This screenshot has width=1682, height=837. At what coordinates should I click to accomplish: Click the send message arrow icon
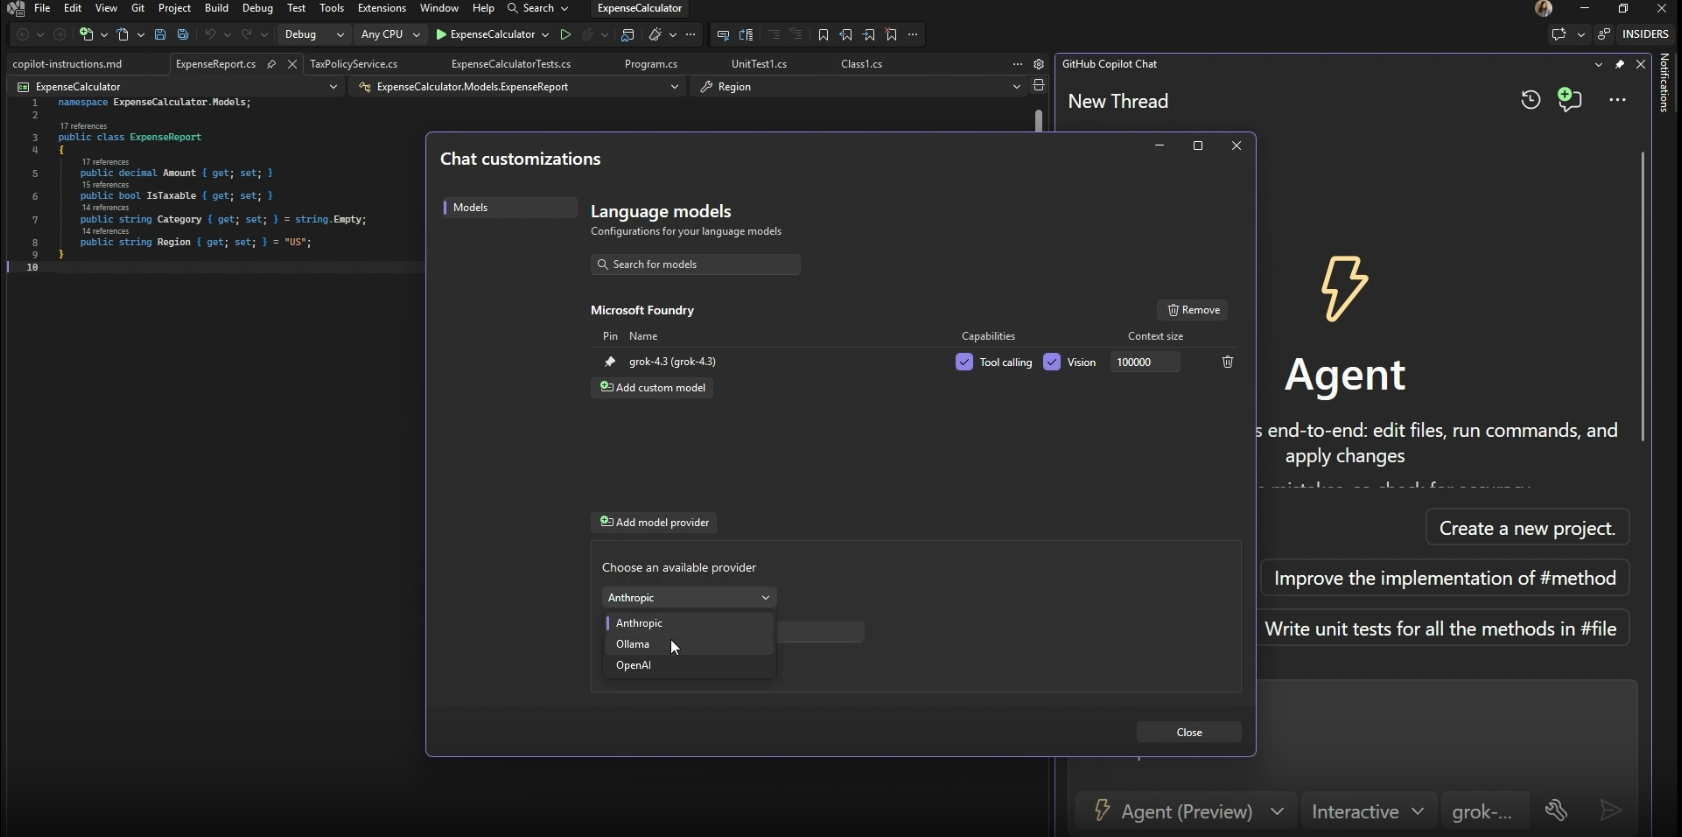(x=1610, y=811)
